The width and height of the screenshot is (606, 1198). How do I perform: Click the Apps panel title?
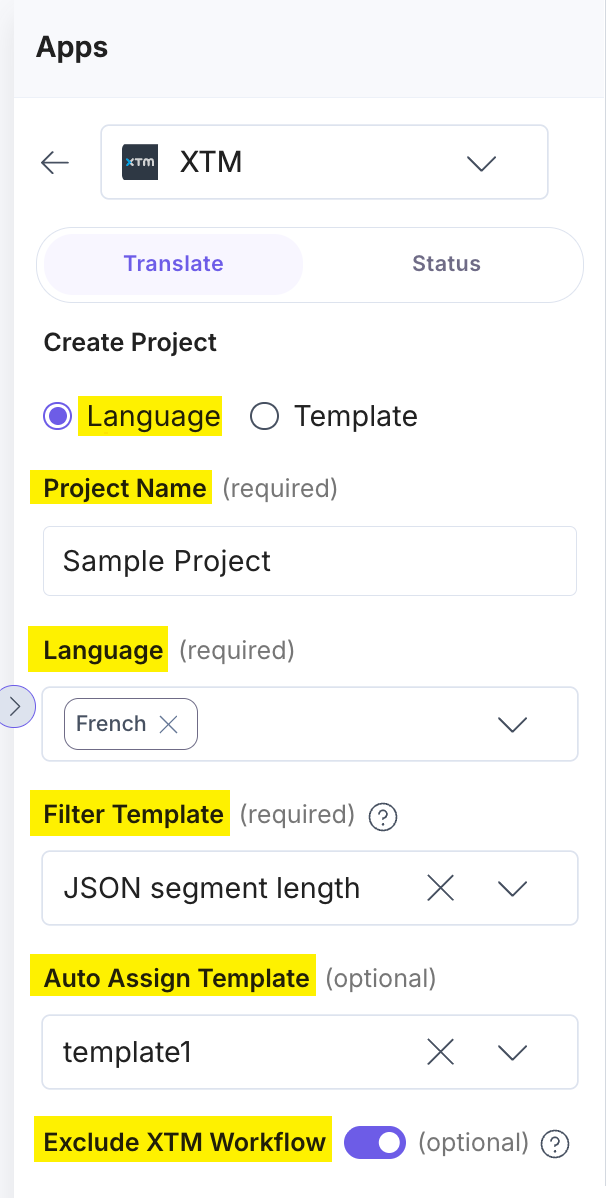point(71,47)
